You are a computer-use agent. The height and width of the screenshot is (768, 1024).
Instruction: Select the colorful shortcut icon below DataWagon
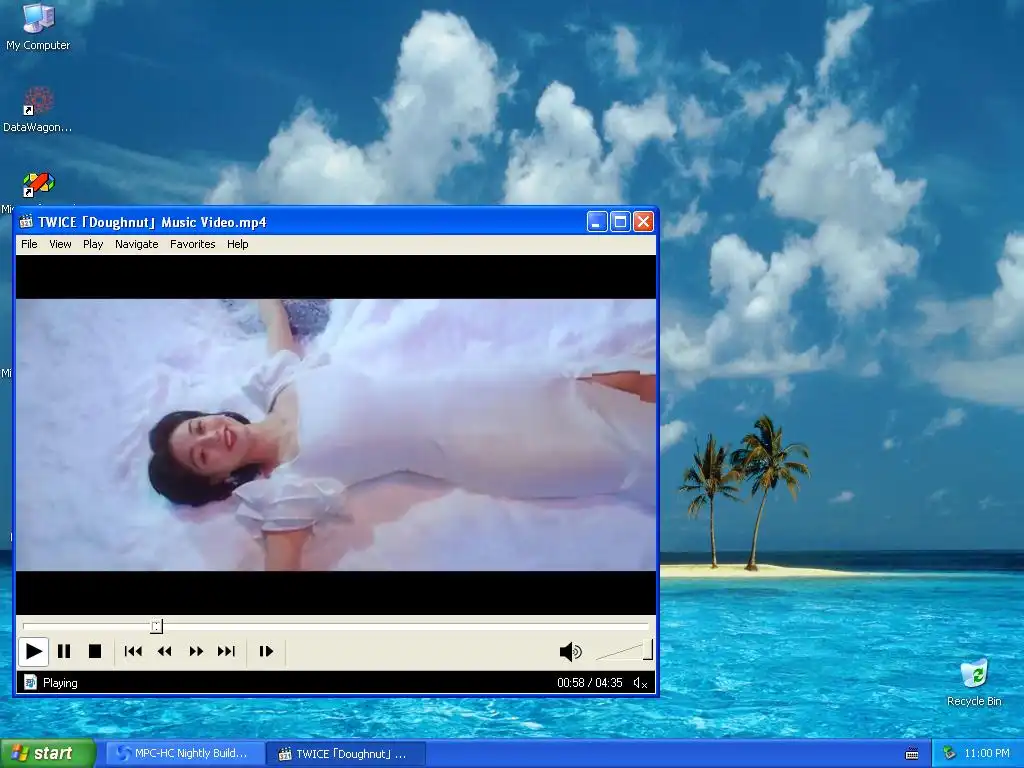point(38,185)
